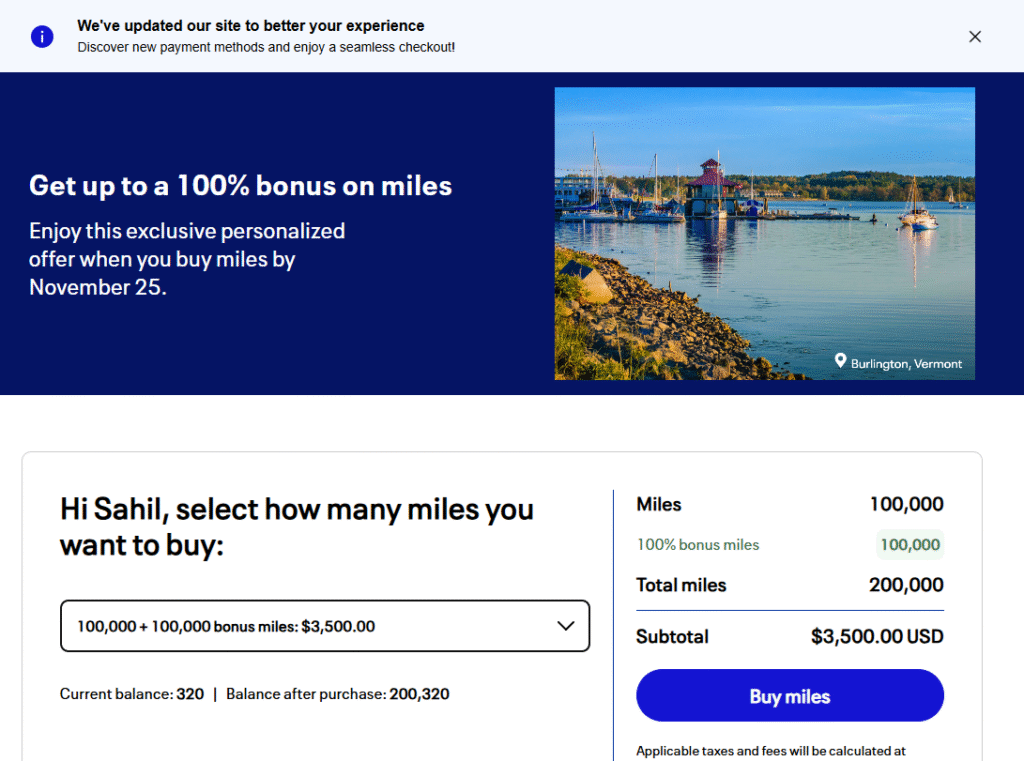Dismiss the site update banner with the X

(x=975, y=36)
